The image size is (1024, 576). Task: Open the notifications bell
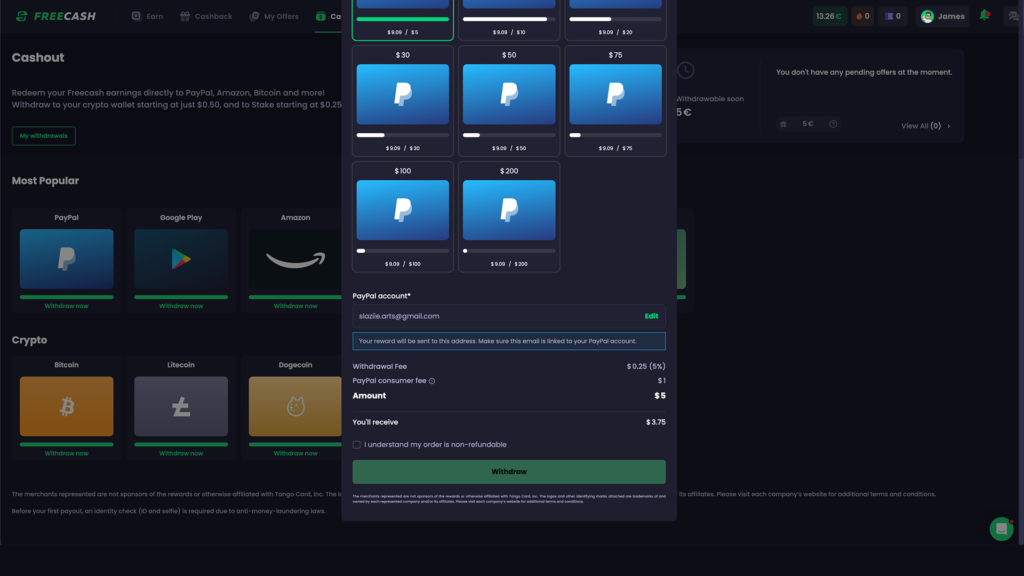click(x=984, y=16)
